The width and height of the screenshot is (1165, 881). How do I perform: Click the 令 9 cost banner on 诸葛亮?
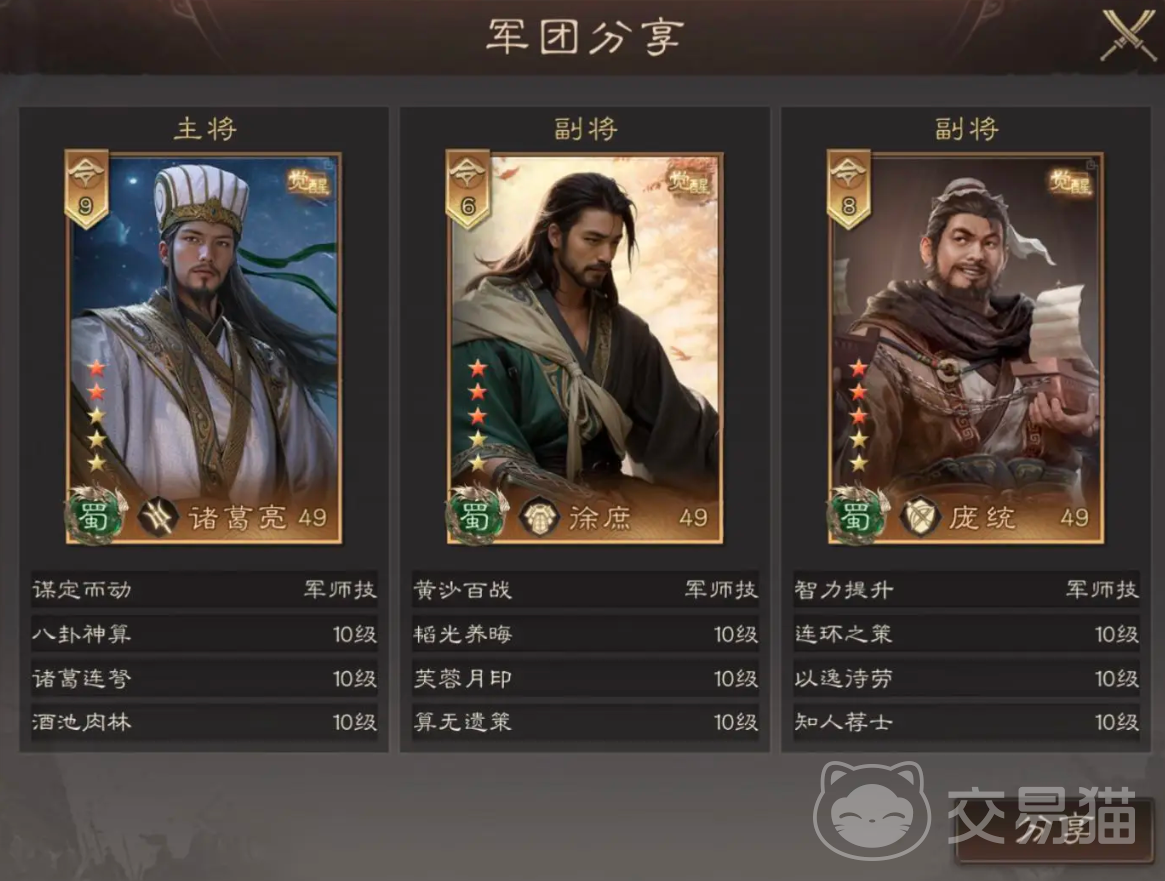87,188
